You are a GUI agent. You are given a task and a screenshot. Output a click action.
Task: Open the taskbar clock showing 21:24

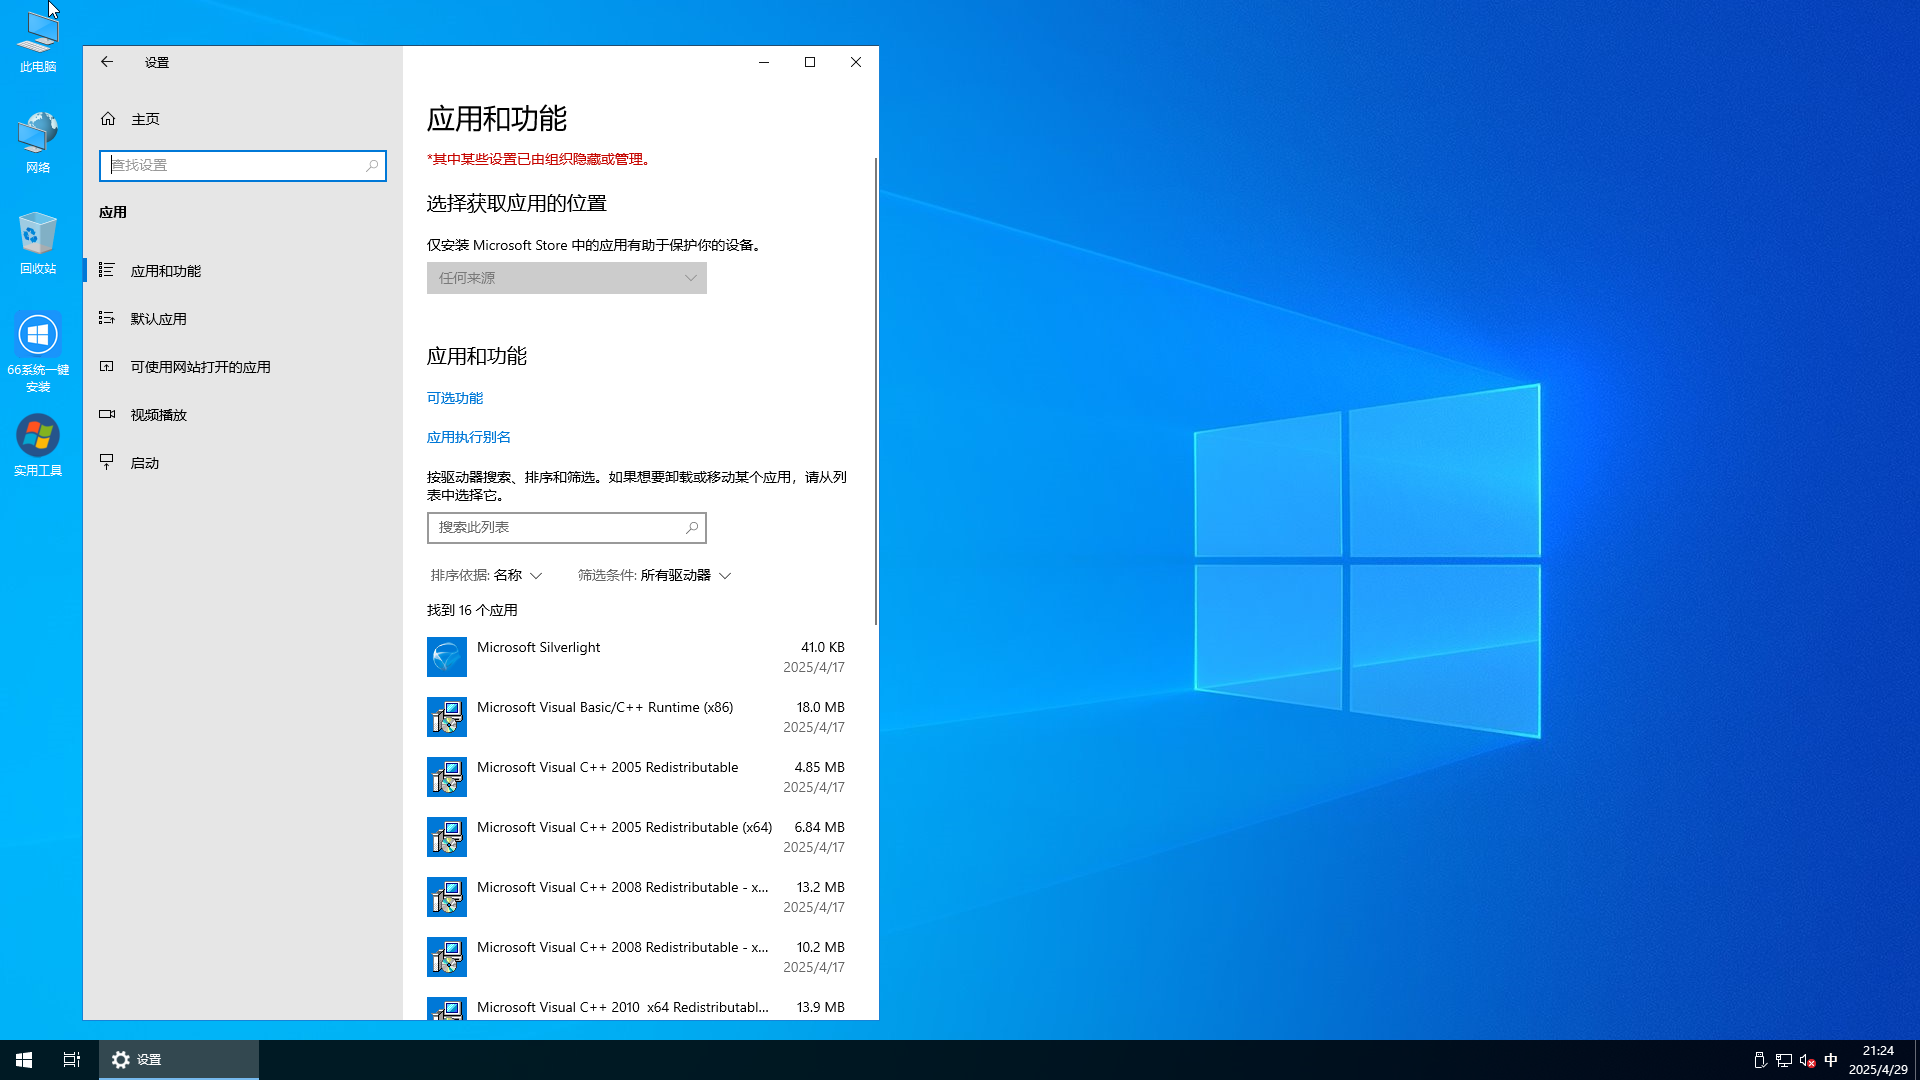coord(1878,1060)
